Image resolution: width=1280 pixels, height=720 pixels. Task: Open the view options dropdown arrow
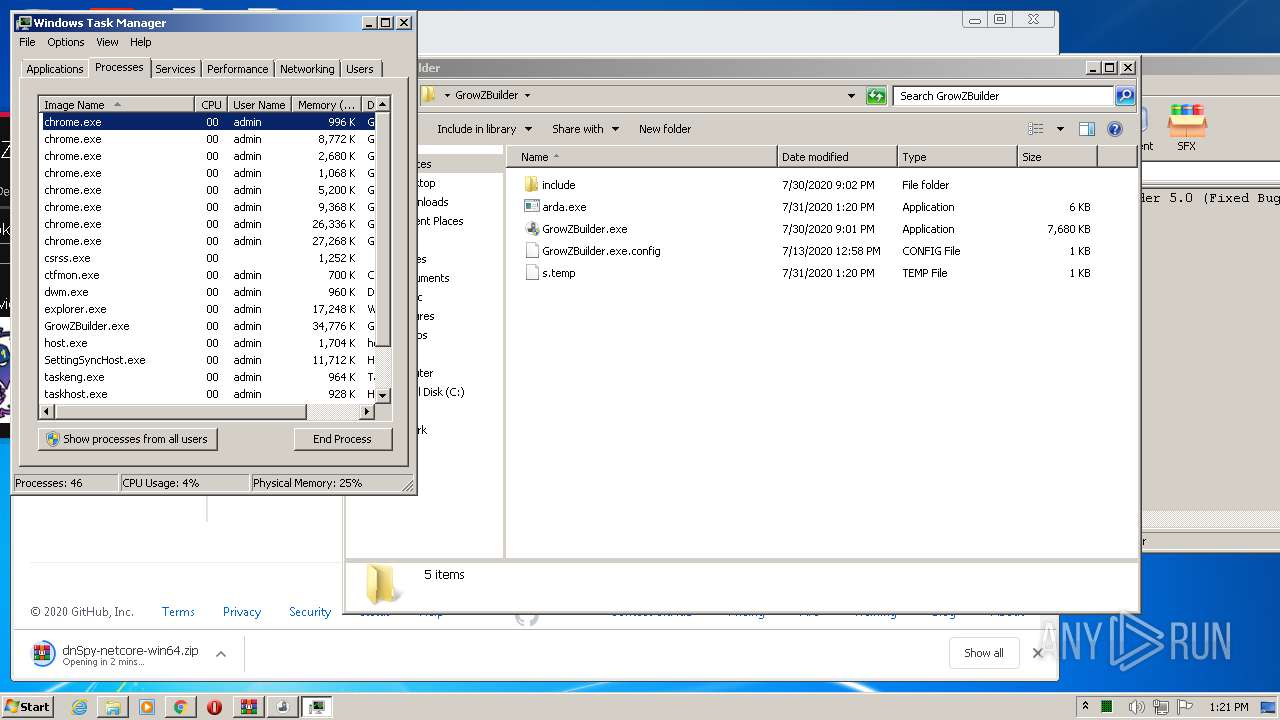(1060, 129)
